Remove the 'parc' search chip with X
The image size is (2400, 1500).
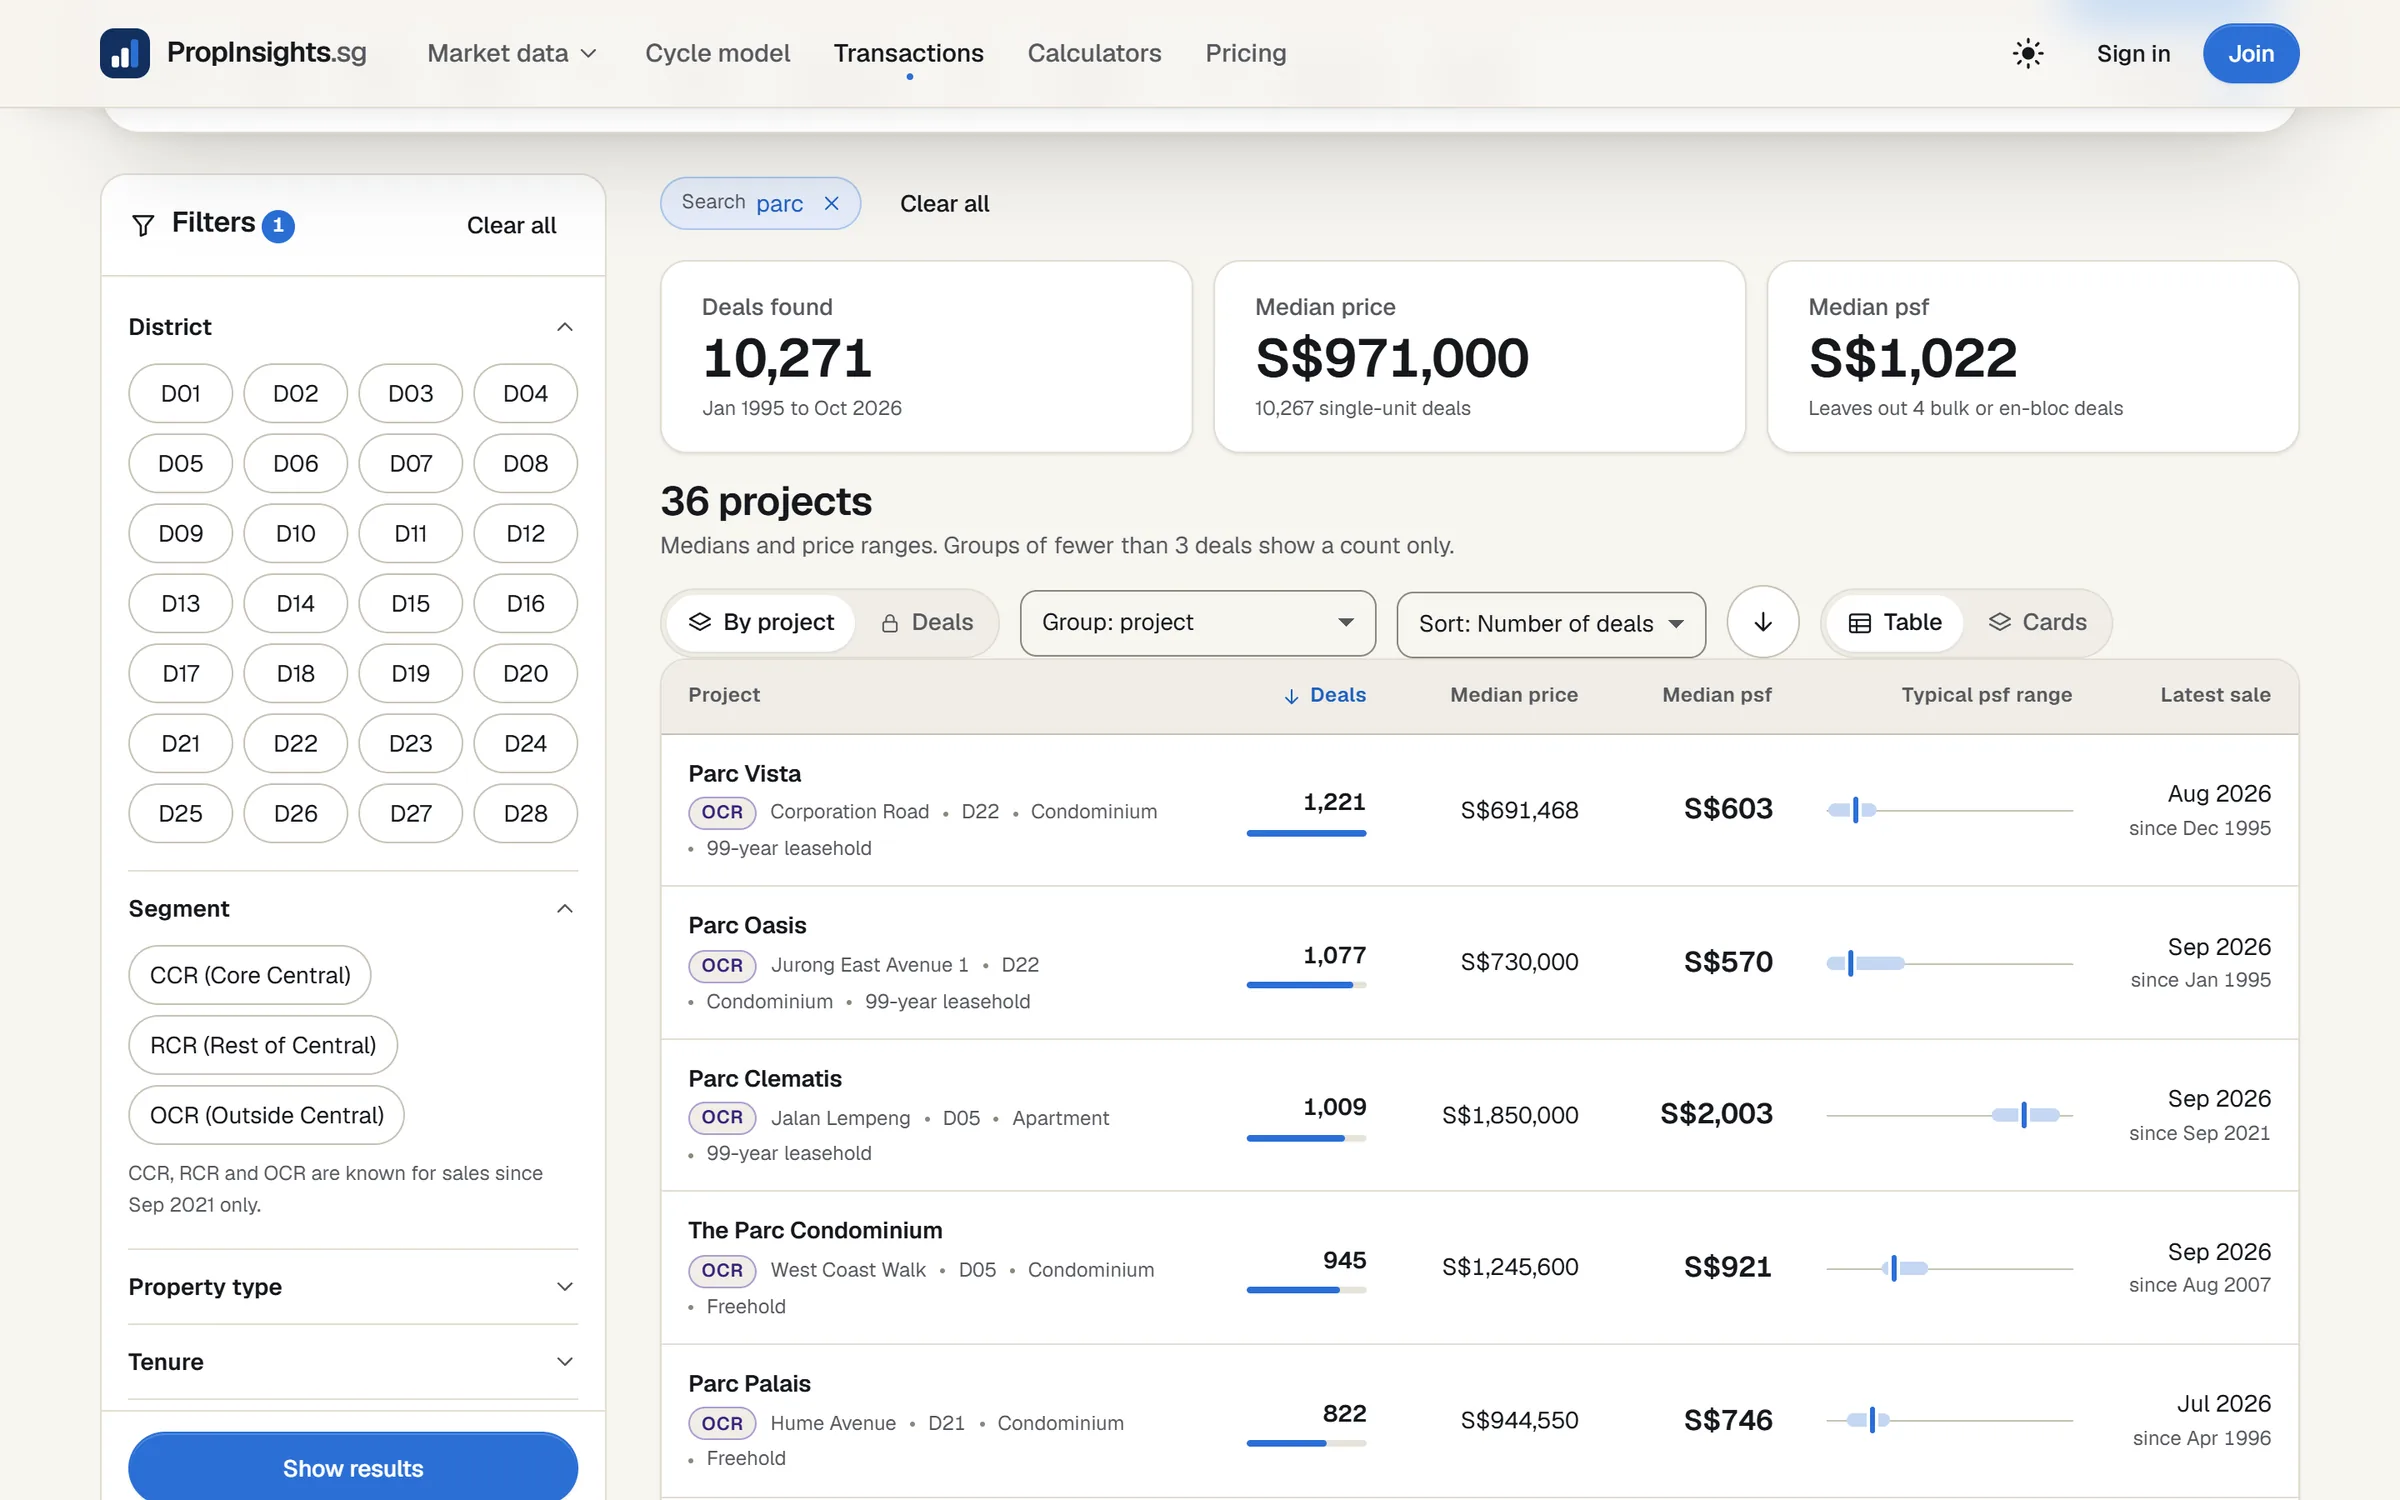pos(831,203)
